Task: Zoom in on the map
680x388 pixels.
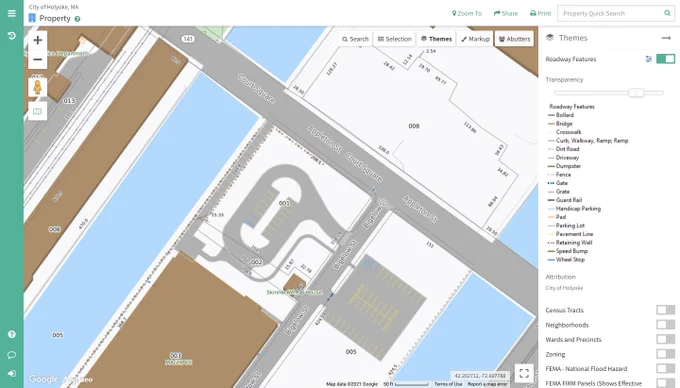Action: point(38,40)
